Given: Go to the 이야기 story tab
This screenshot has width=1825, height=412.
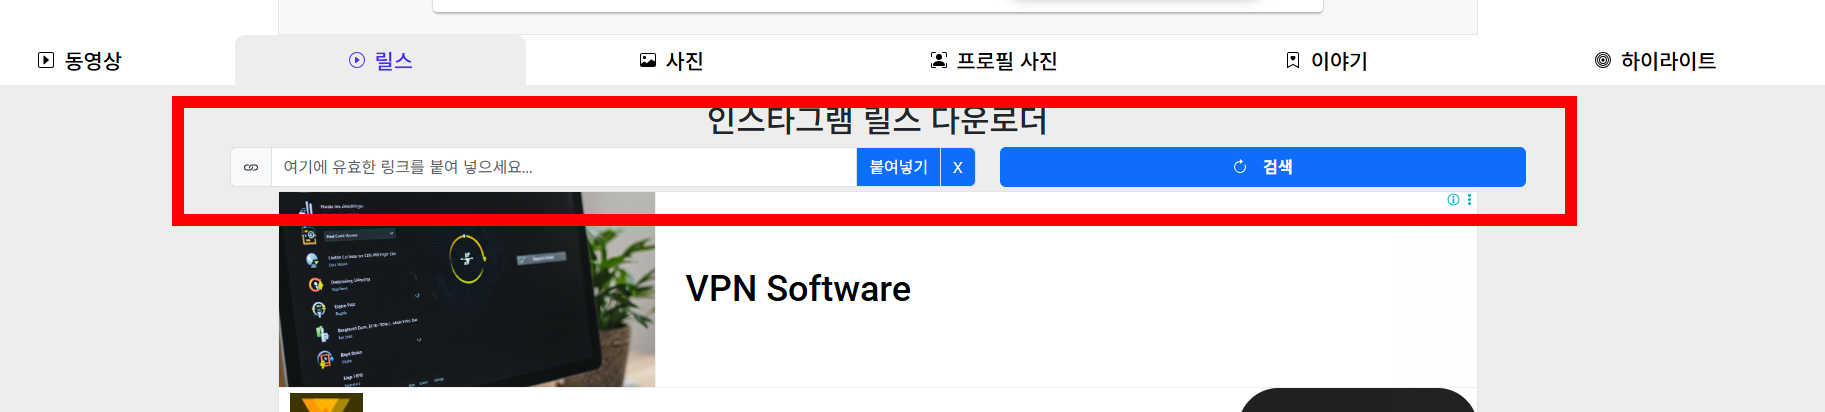Looking at the screenshot, I should pyautogui.click(x=1326, y=61).
